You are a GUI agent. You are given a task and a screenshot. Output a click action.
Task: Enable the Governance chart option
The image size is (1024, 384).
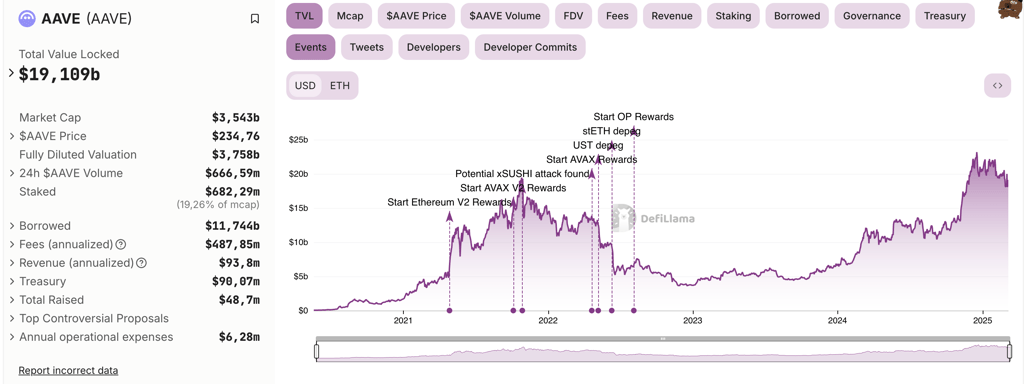tap(872, 16)
